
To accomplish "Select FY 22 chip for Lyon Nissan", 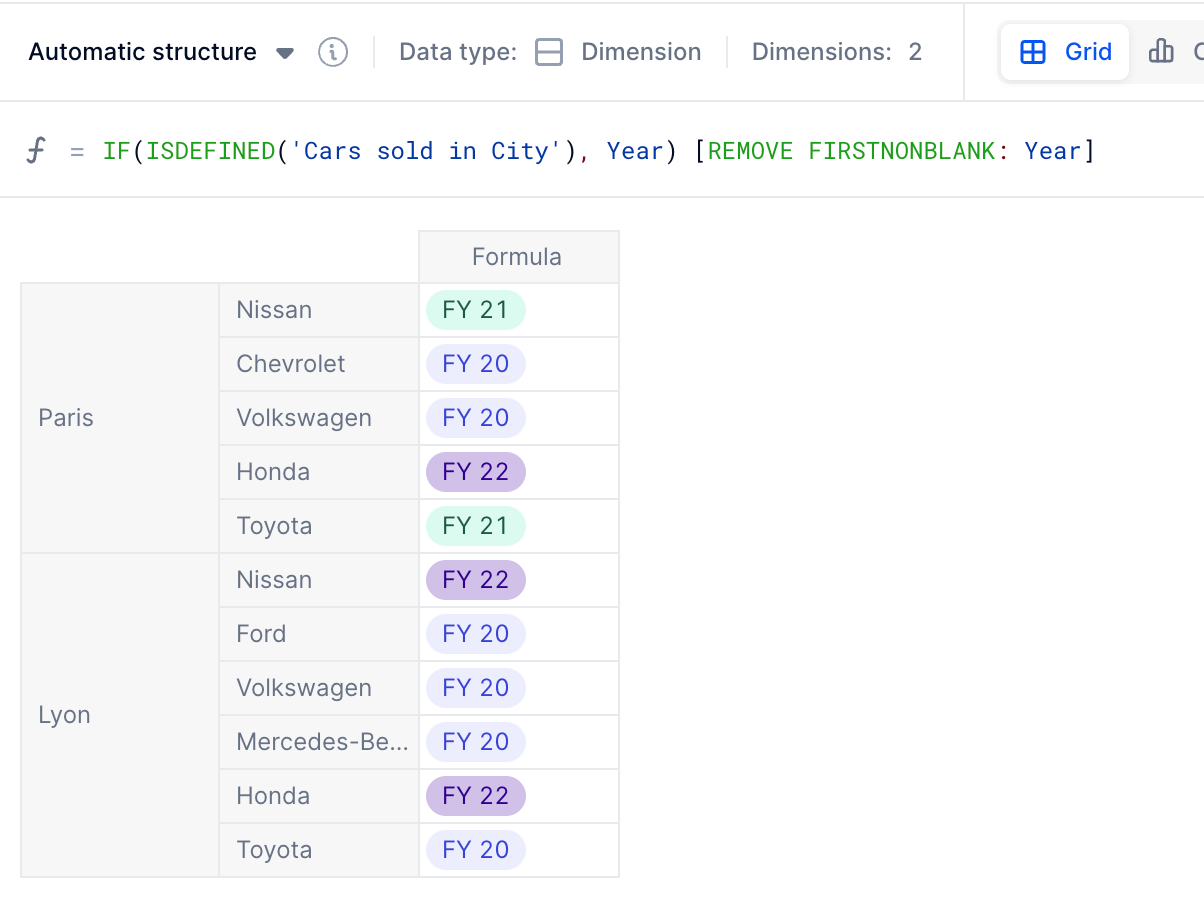I will (476, 580).
